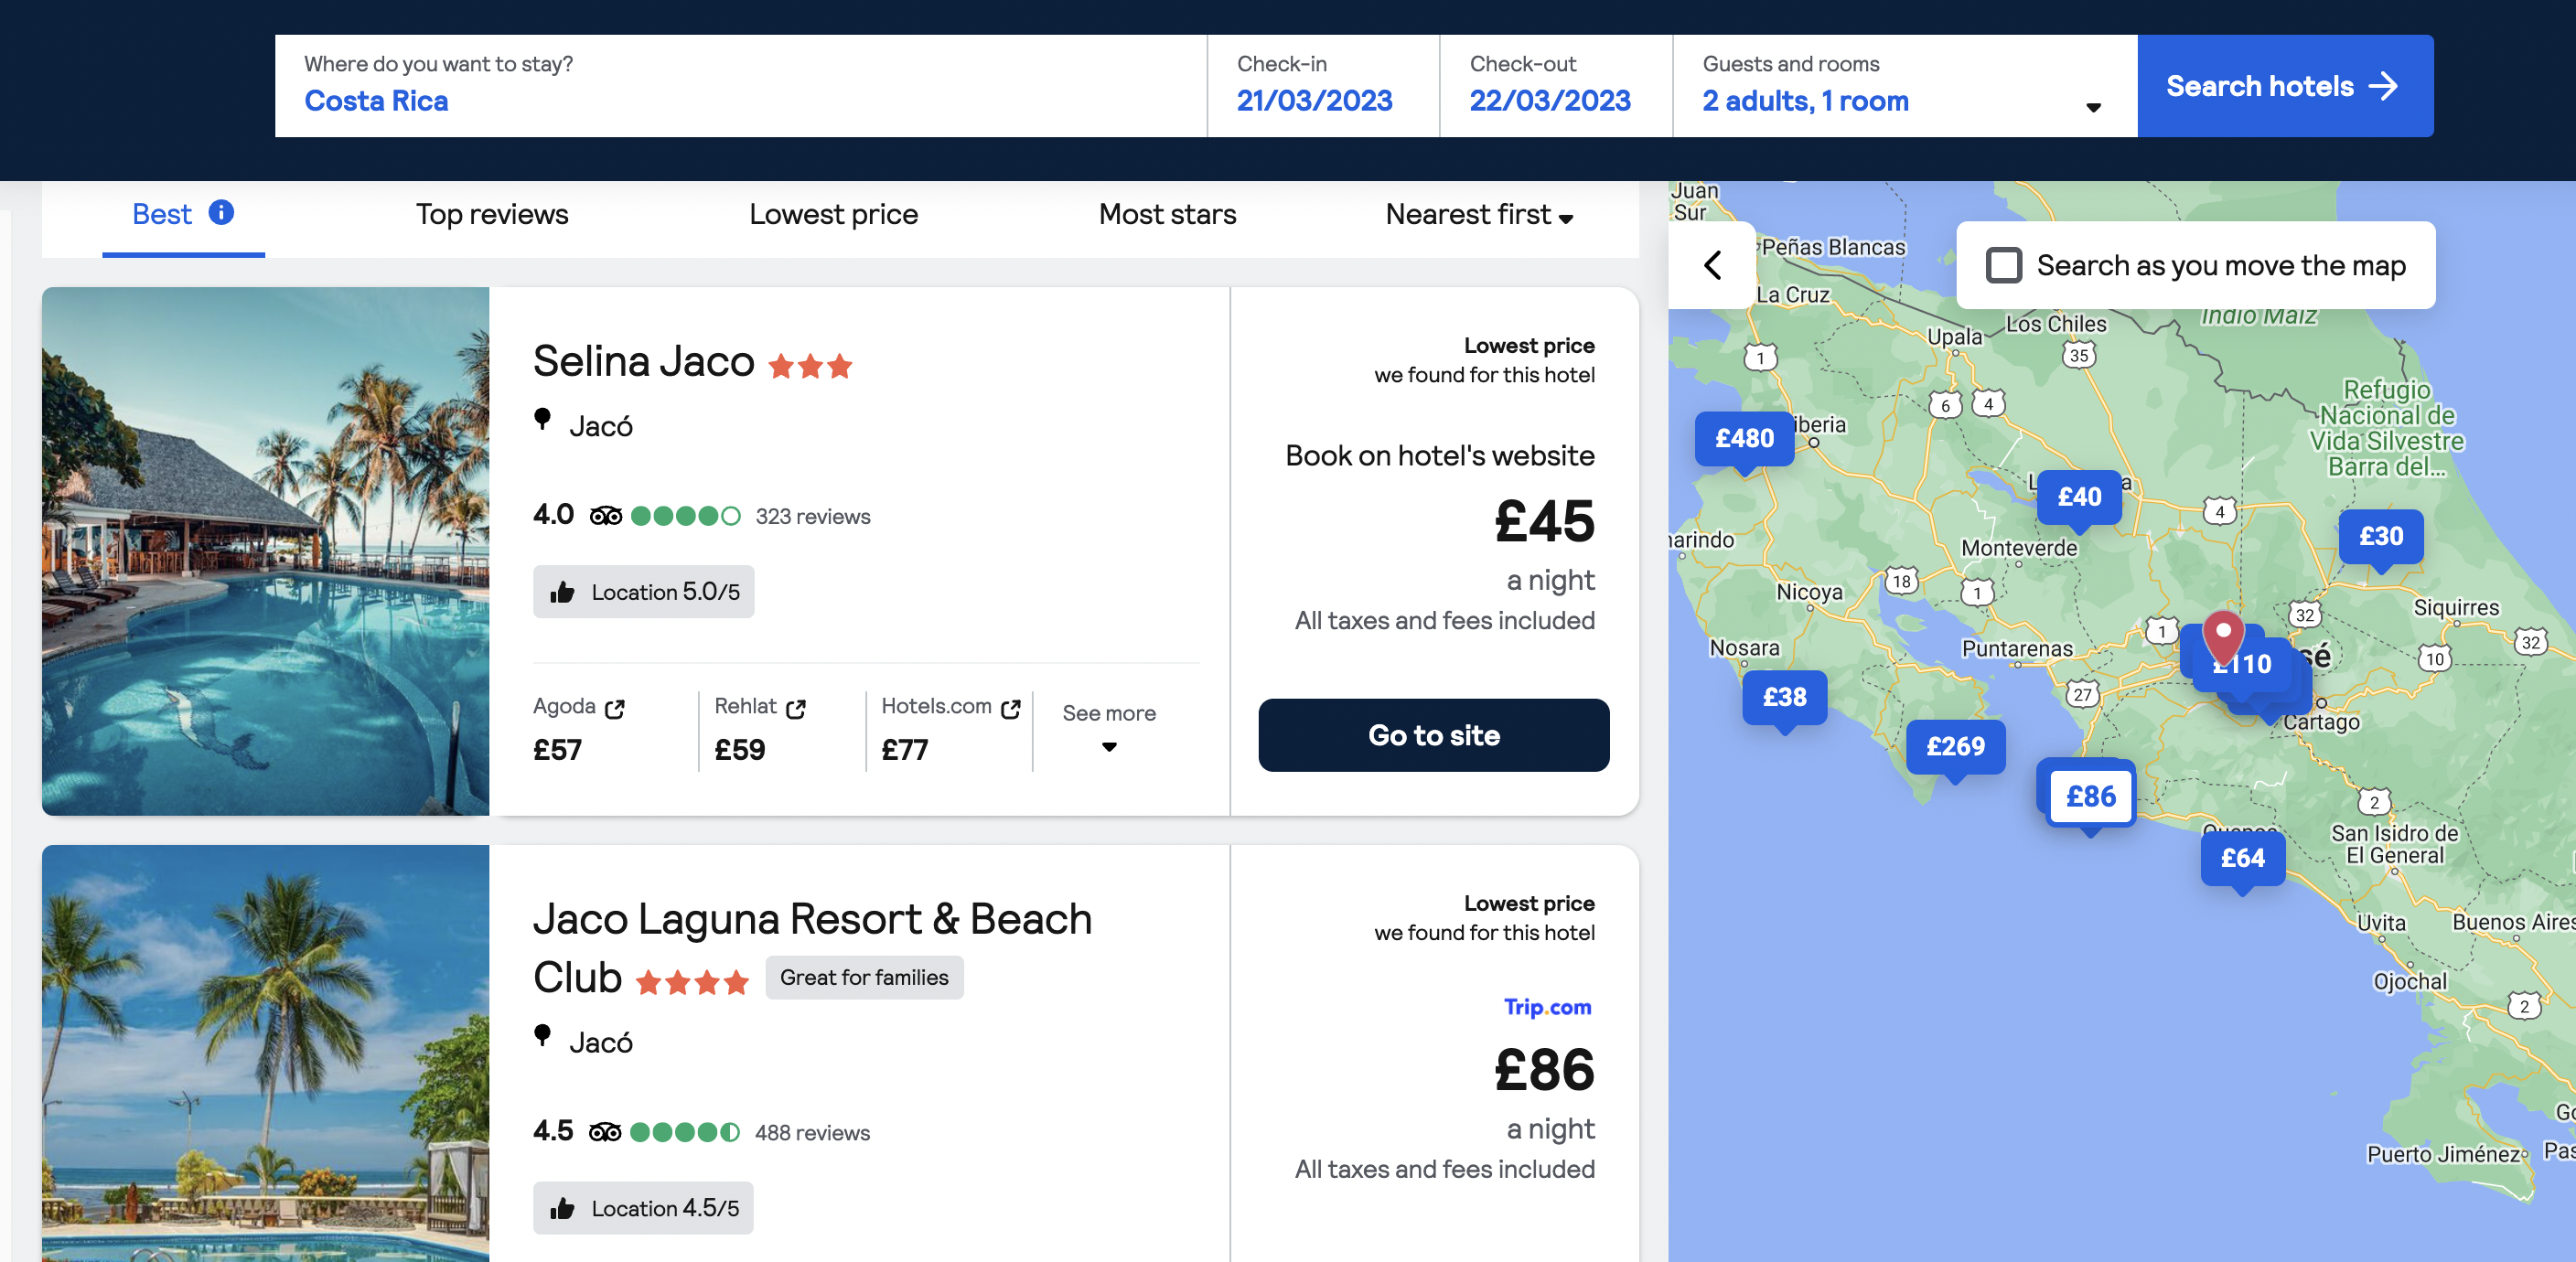The image size is (2576, 1262).
Task: Click Selina Jaco Tripadvisor owl icon
Action: click(x=605, y=516)
